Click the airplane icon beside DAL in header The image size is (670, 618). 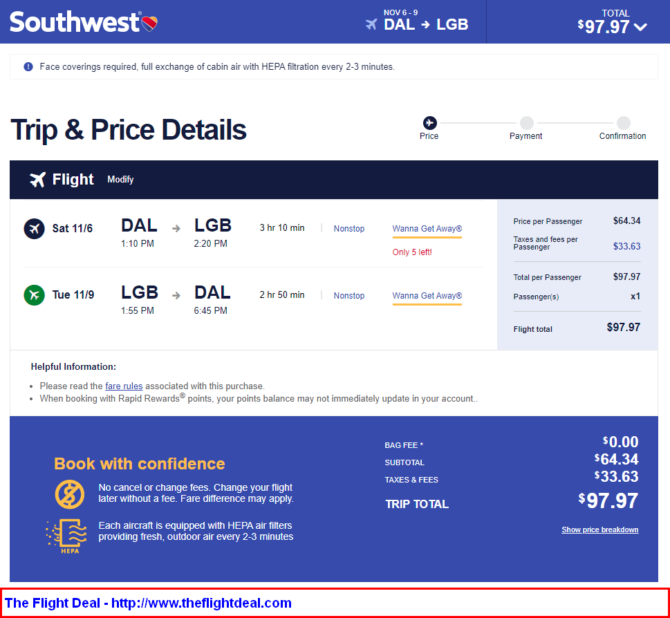pyautogui.click(x=371, y=24)
